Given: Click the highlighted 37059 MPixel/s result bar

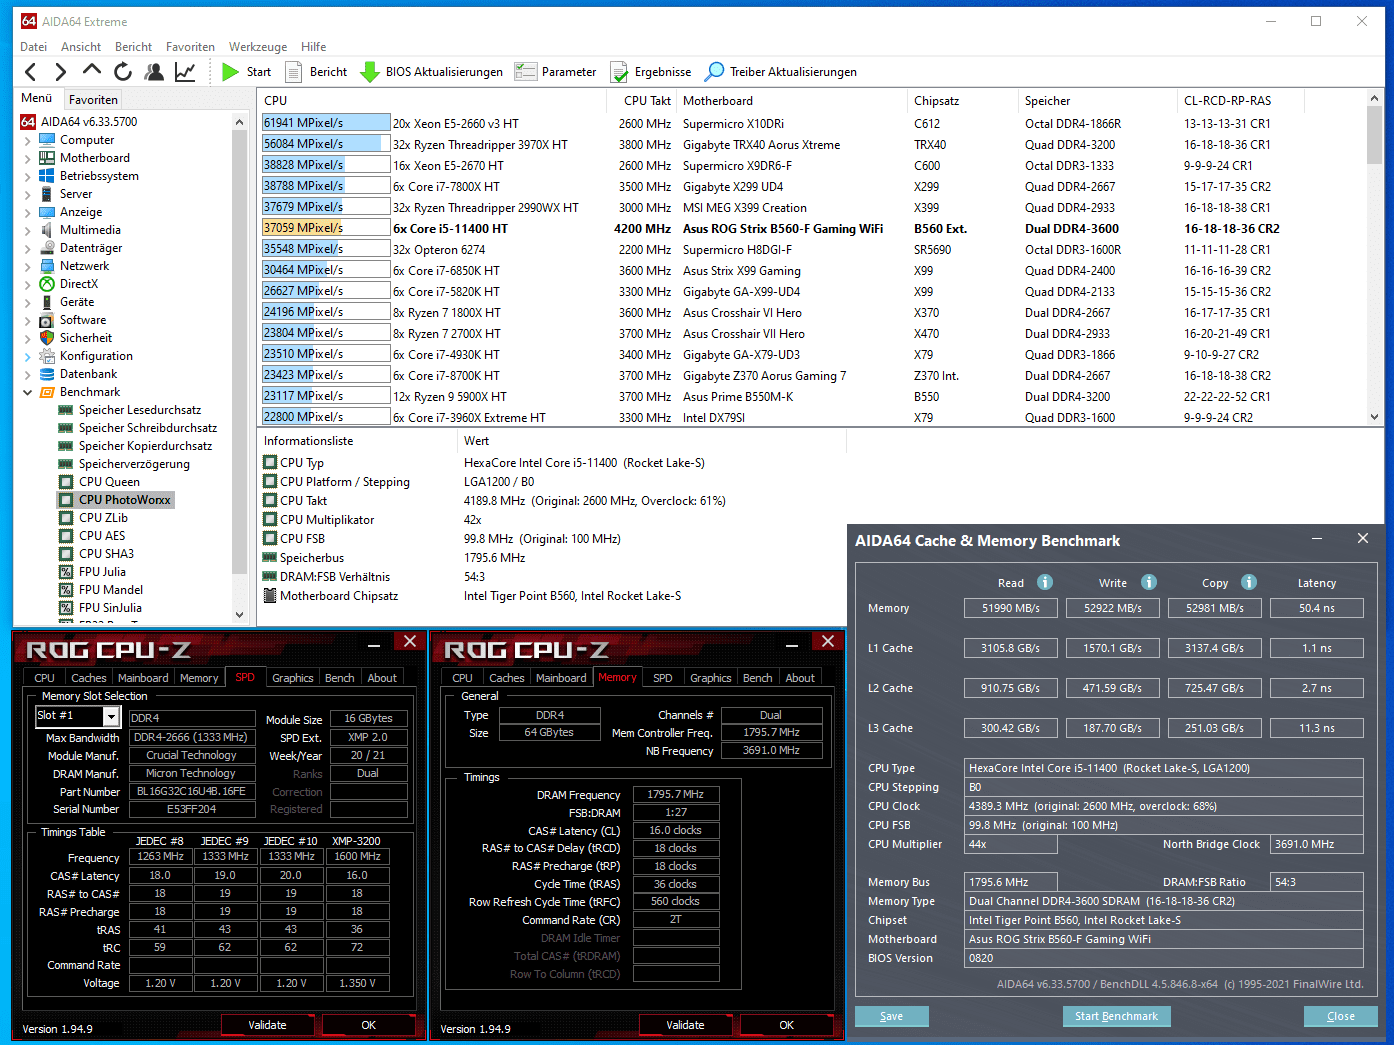Looking at the screenshot, I should (326, 228).
